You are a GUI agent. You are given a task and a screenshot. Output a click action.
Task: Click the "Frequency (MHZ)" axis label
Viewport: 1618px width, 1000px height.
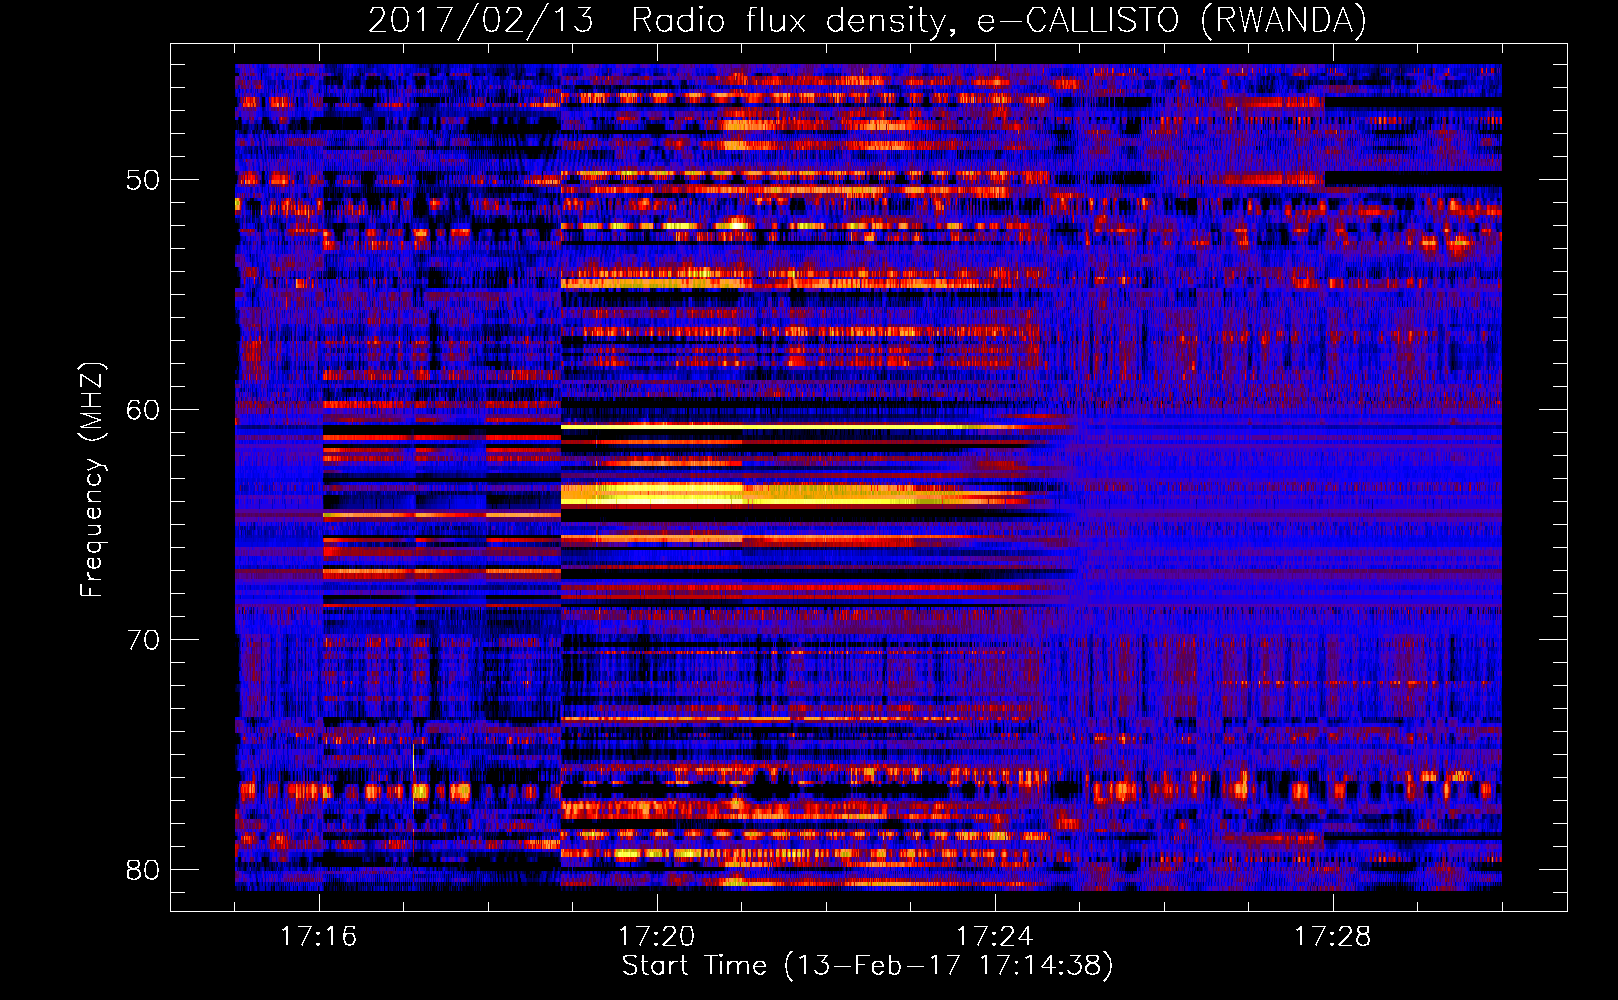click(x=92, y=480)
